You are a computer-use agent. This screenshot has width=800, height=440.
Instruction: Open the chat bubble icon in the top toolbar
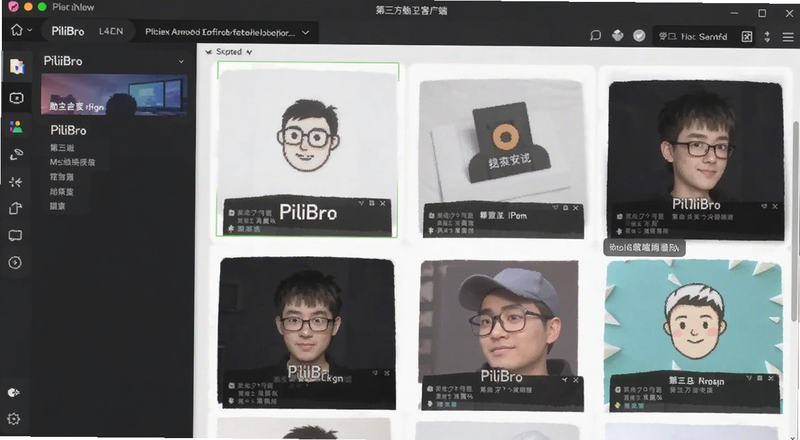coord(595,36)
